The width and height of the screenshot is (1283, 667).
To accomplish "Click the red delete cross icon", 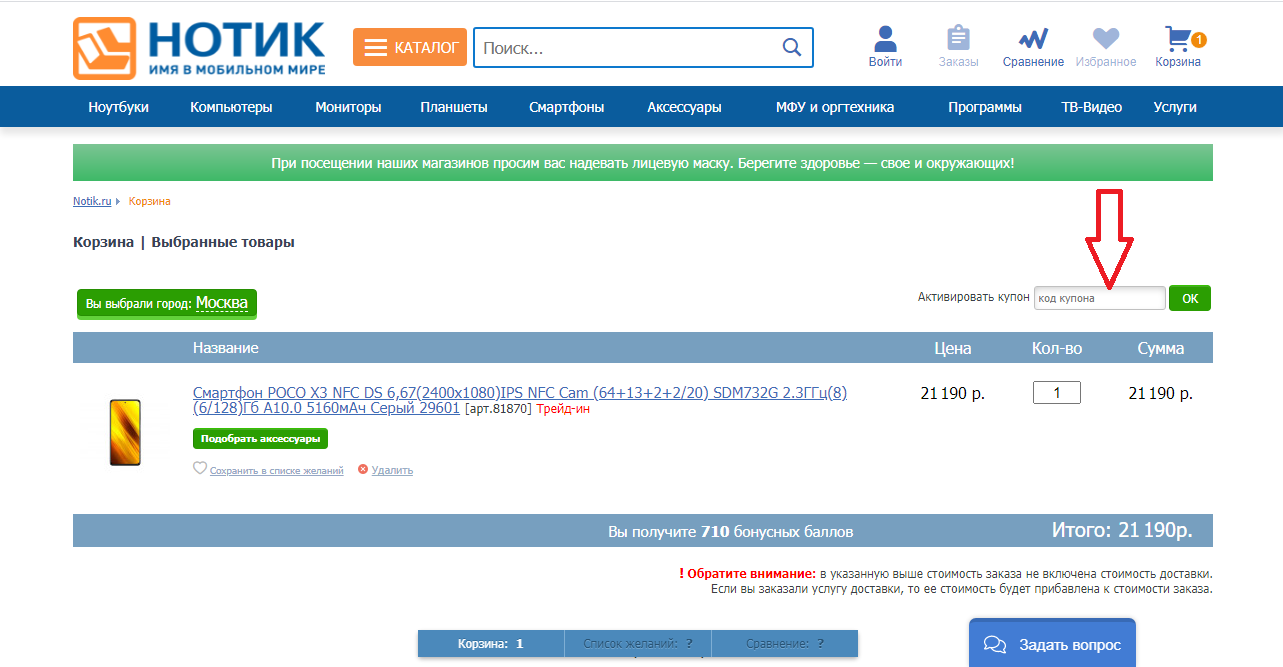I will [x=363, y=469].
